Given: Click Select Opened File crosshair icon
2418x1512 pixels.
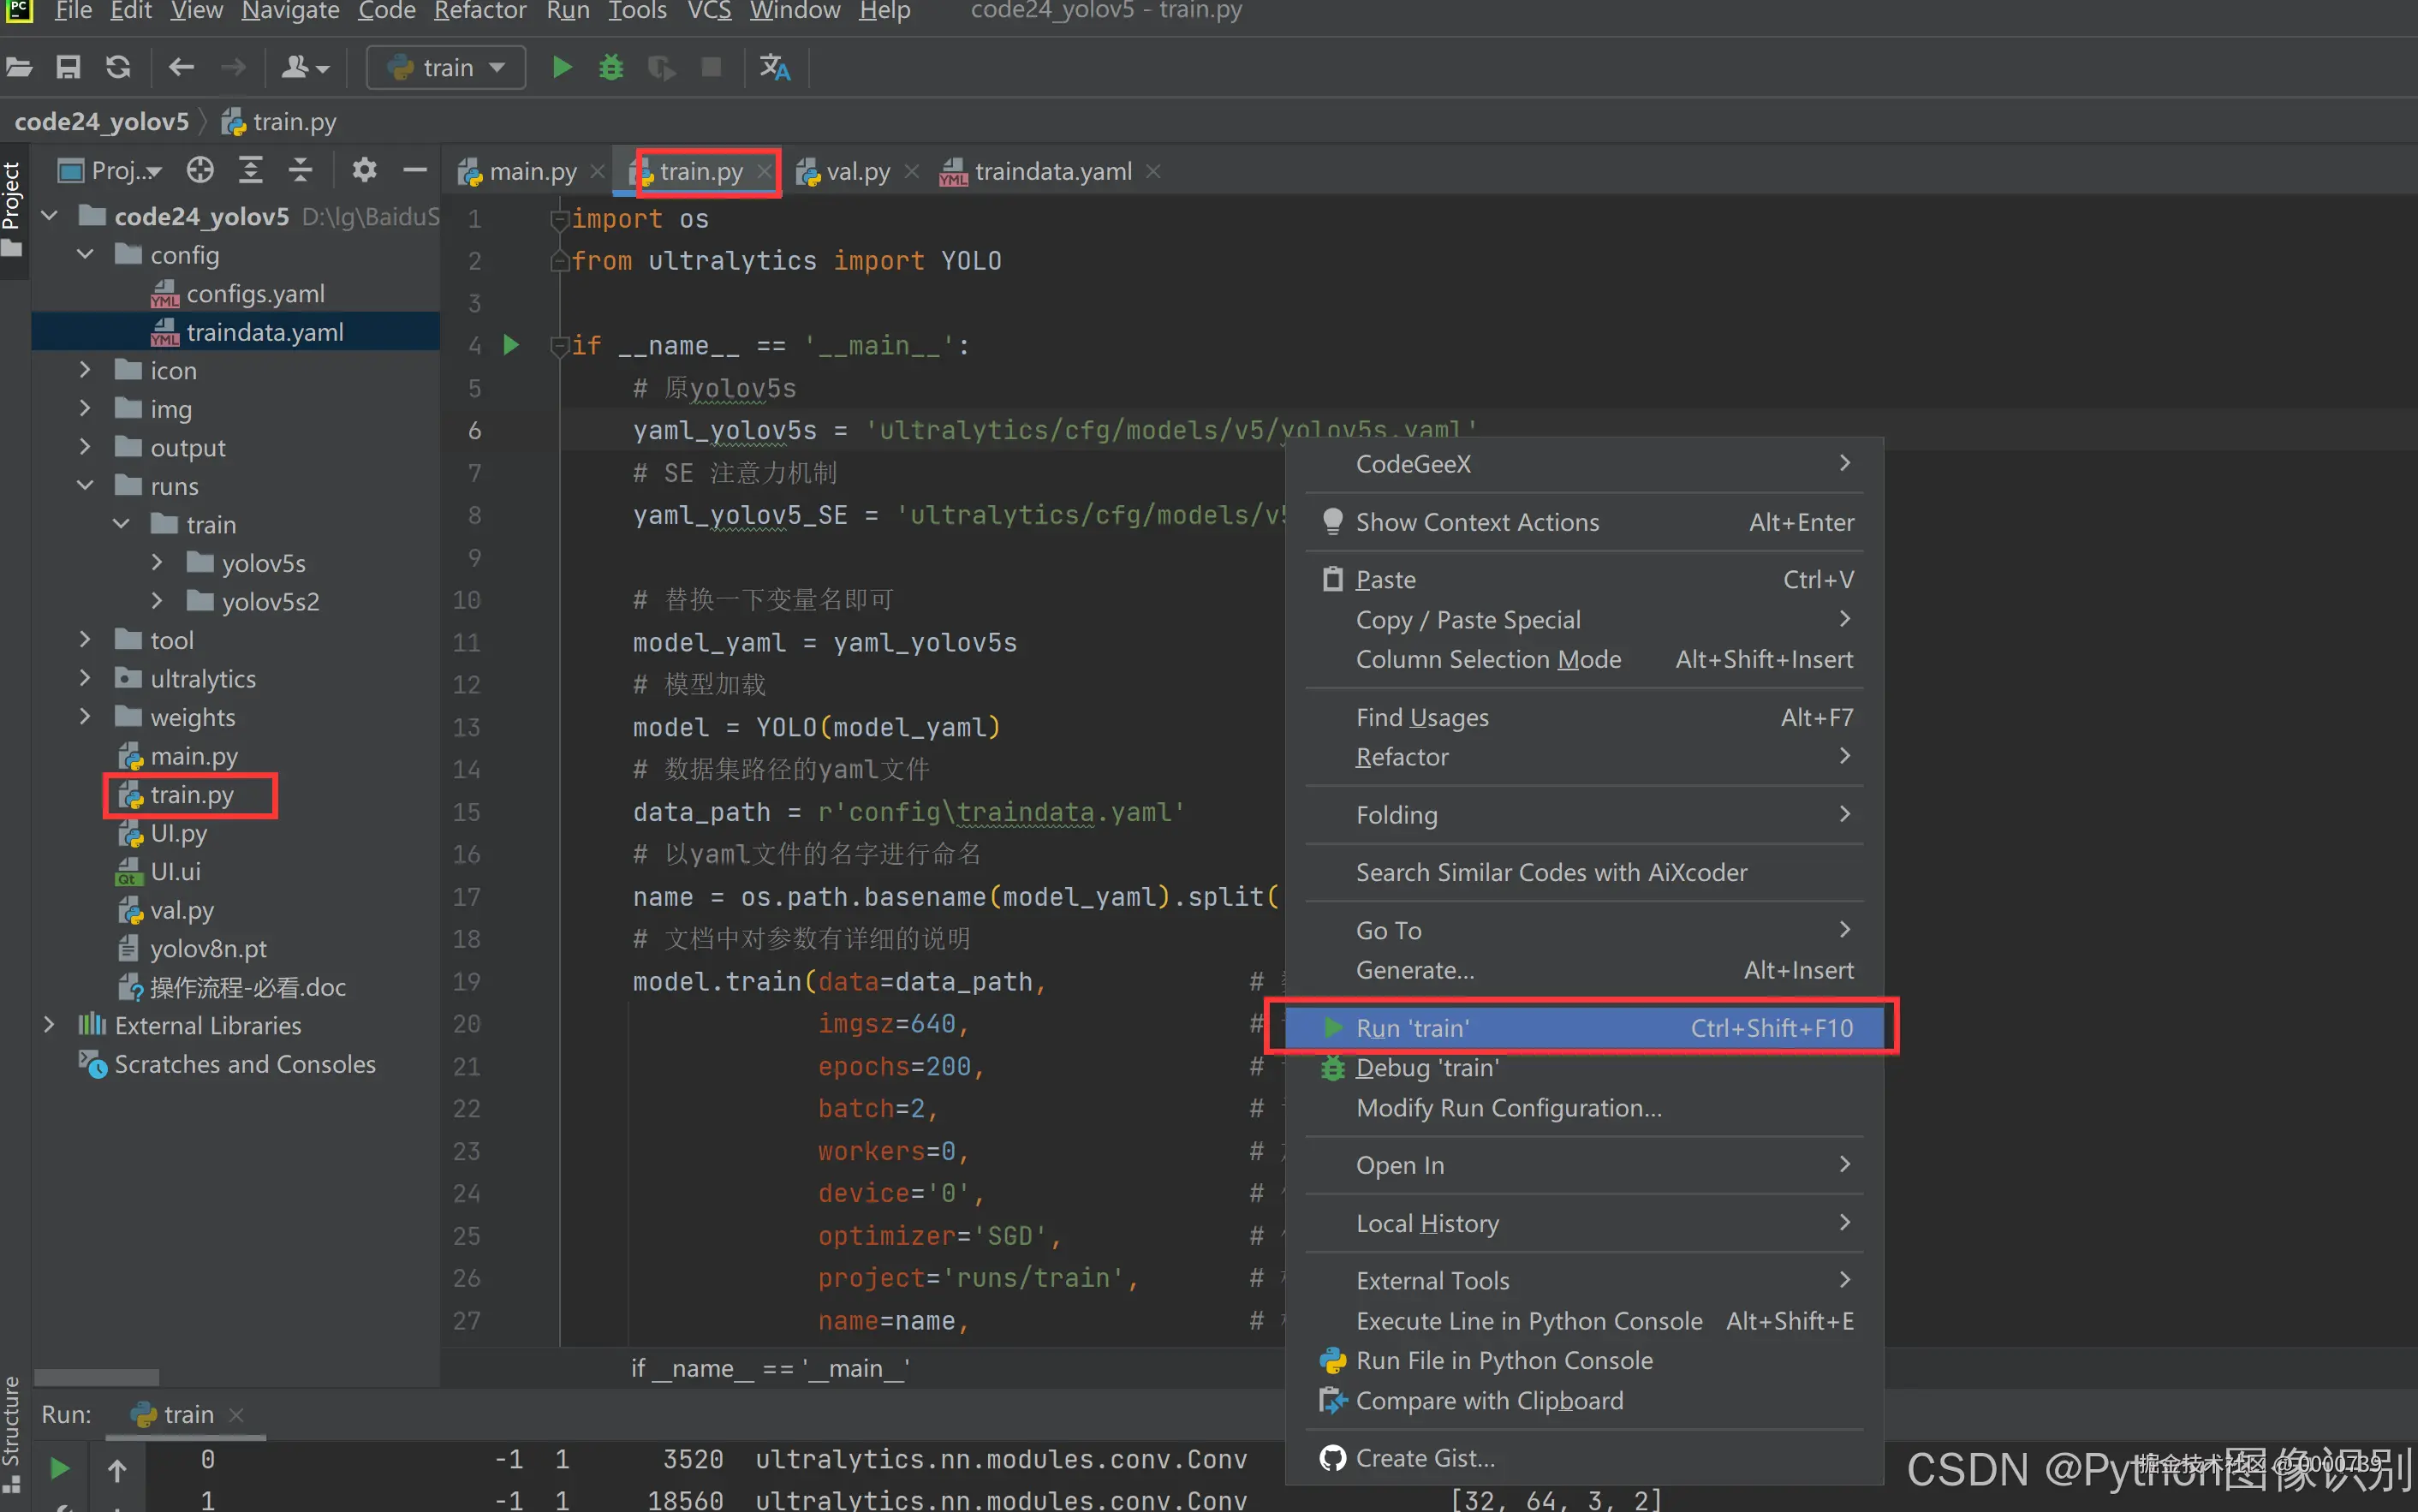Looking at the screenshot, I should coord(200,170).
